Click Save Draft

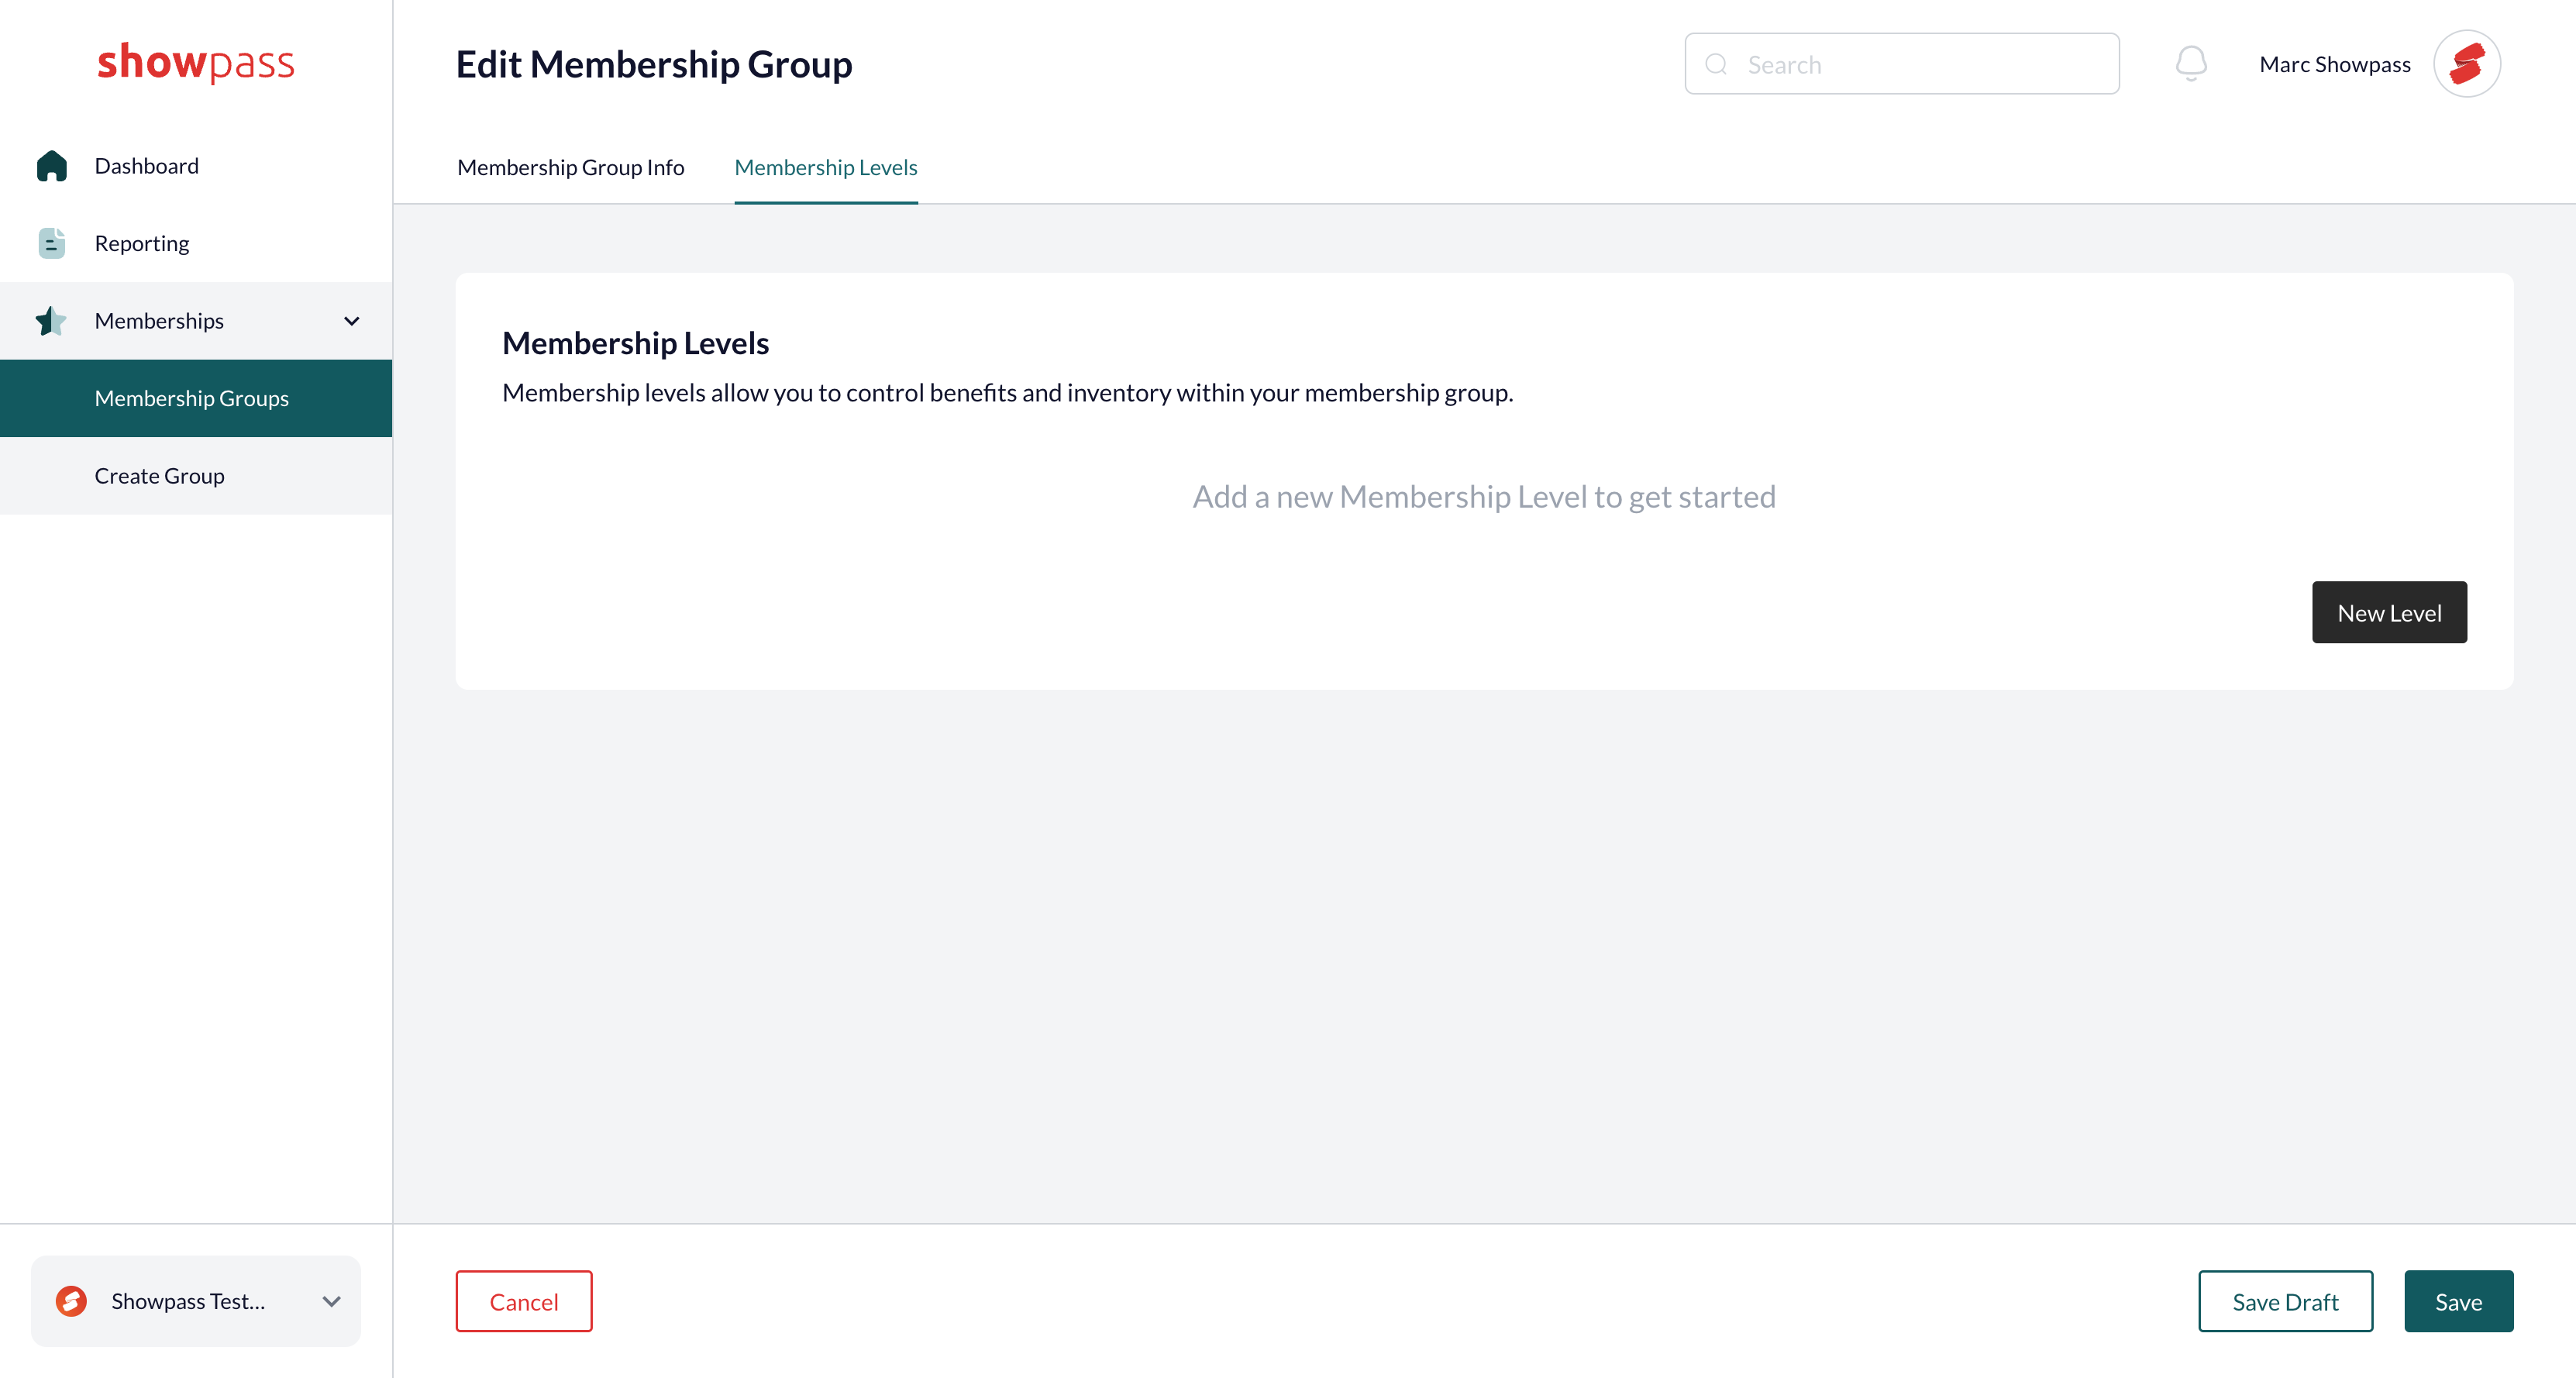point(2285,1301)
